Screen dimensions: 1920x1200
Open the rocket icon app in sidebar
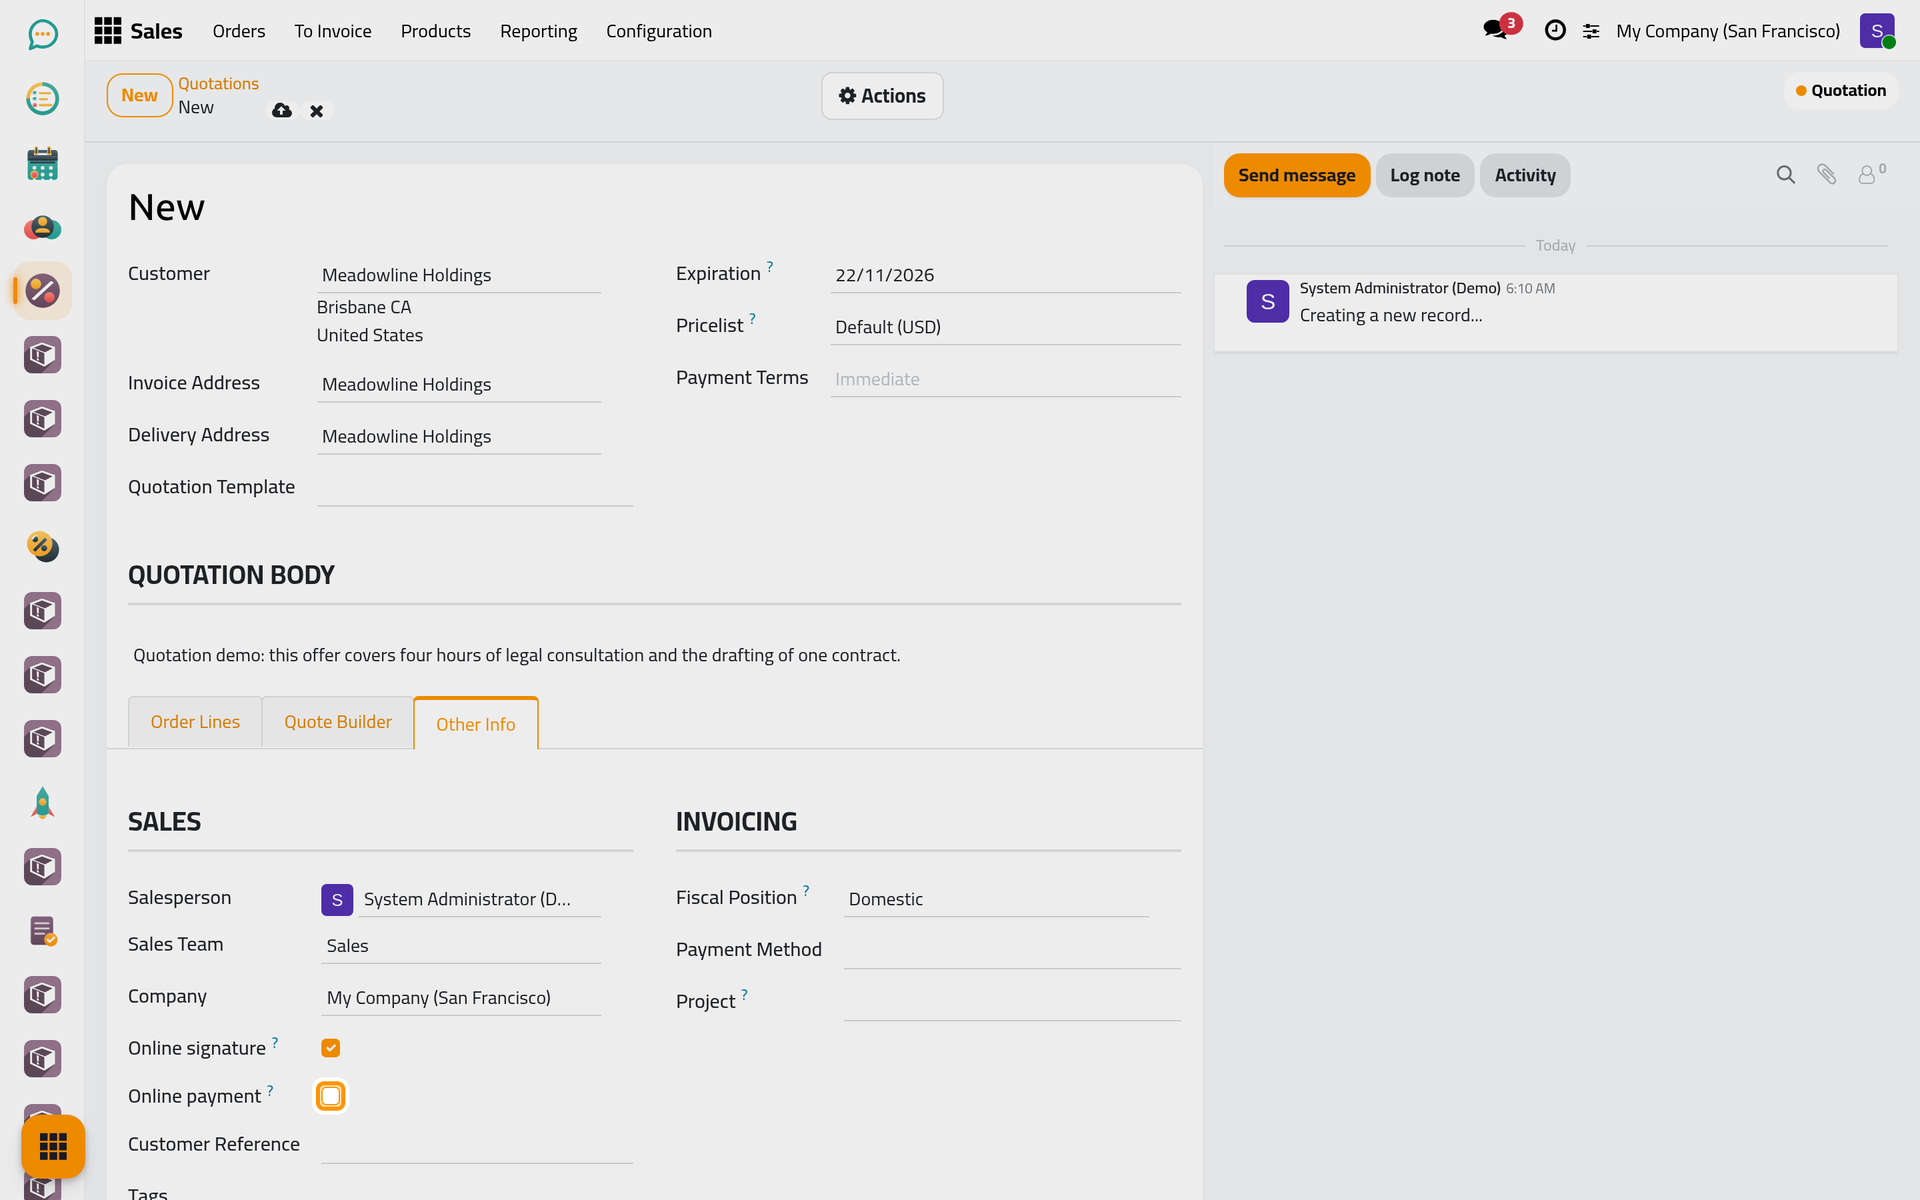click(x=42, y=803)
